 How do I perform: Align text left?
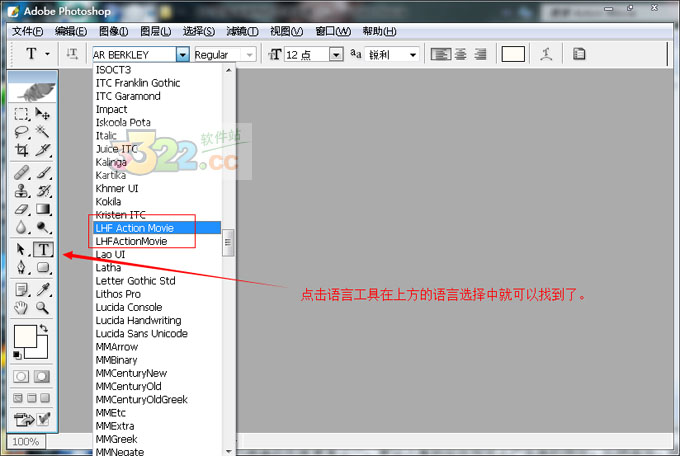click(440, 54)
